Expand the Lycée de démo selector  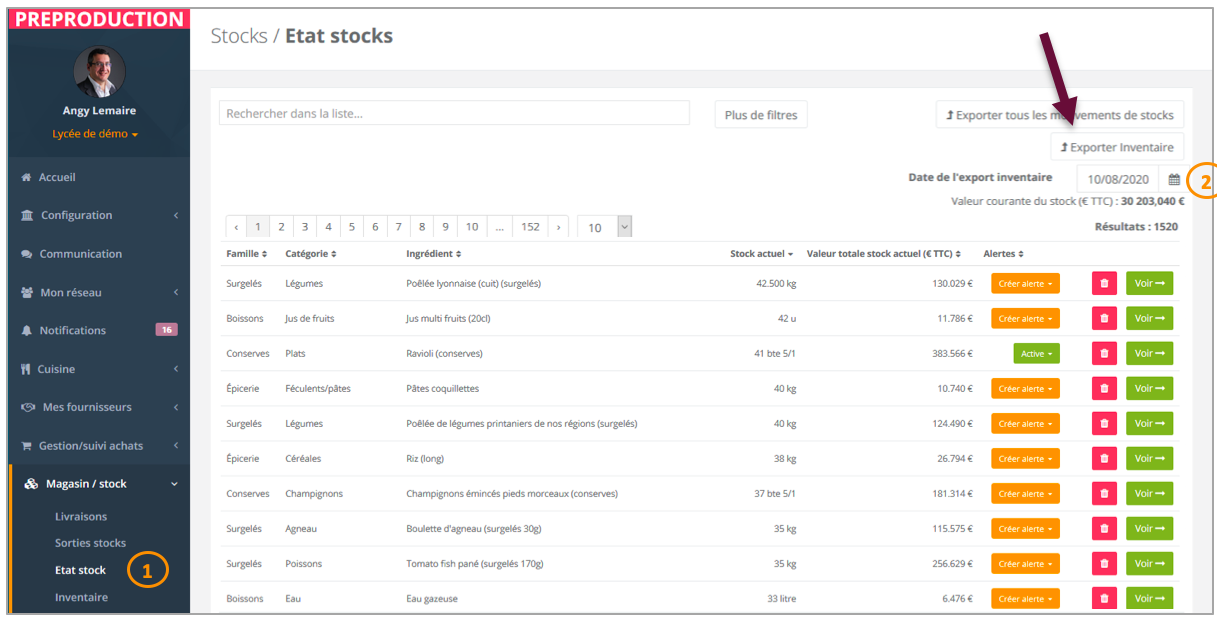pos(95,134)
